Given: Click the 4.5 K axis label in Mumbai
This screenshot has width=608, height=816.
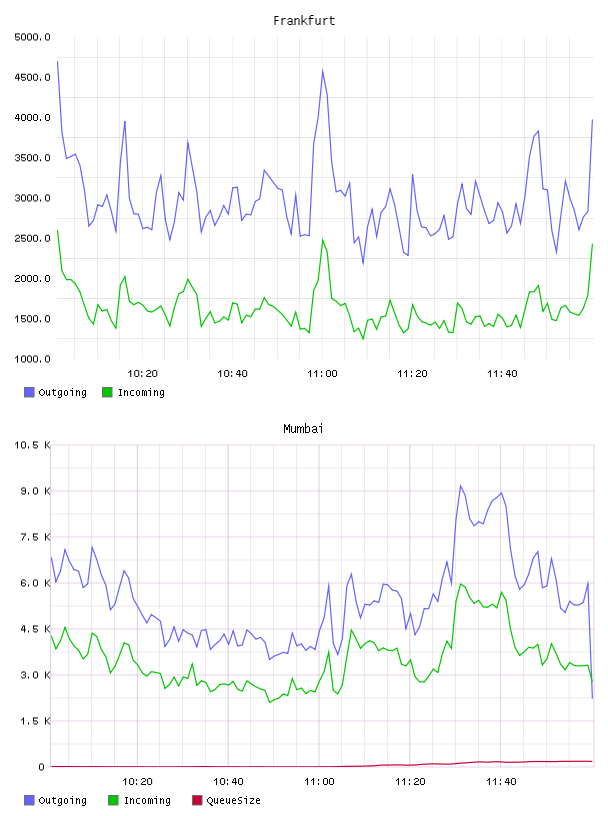Looking at the screenshot, I should click(x=35, y=629).
